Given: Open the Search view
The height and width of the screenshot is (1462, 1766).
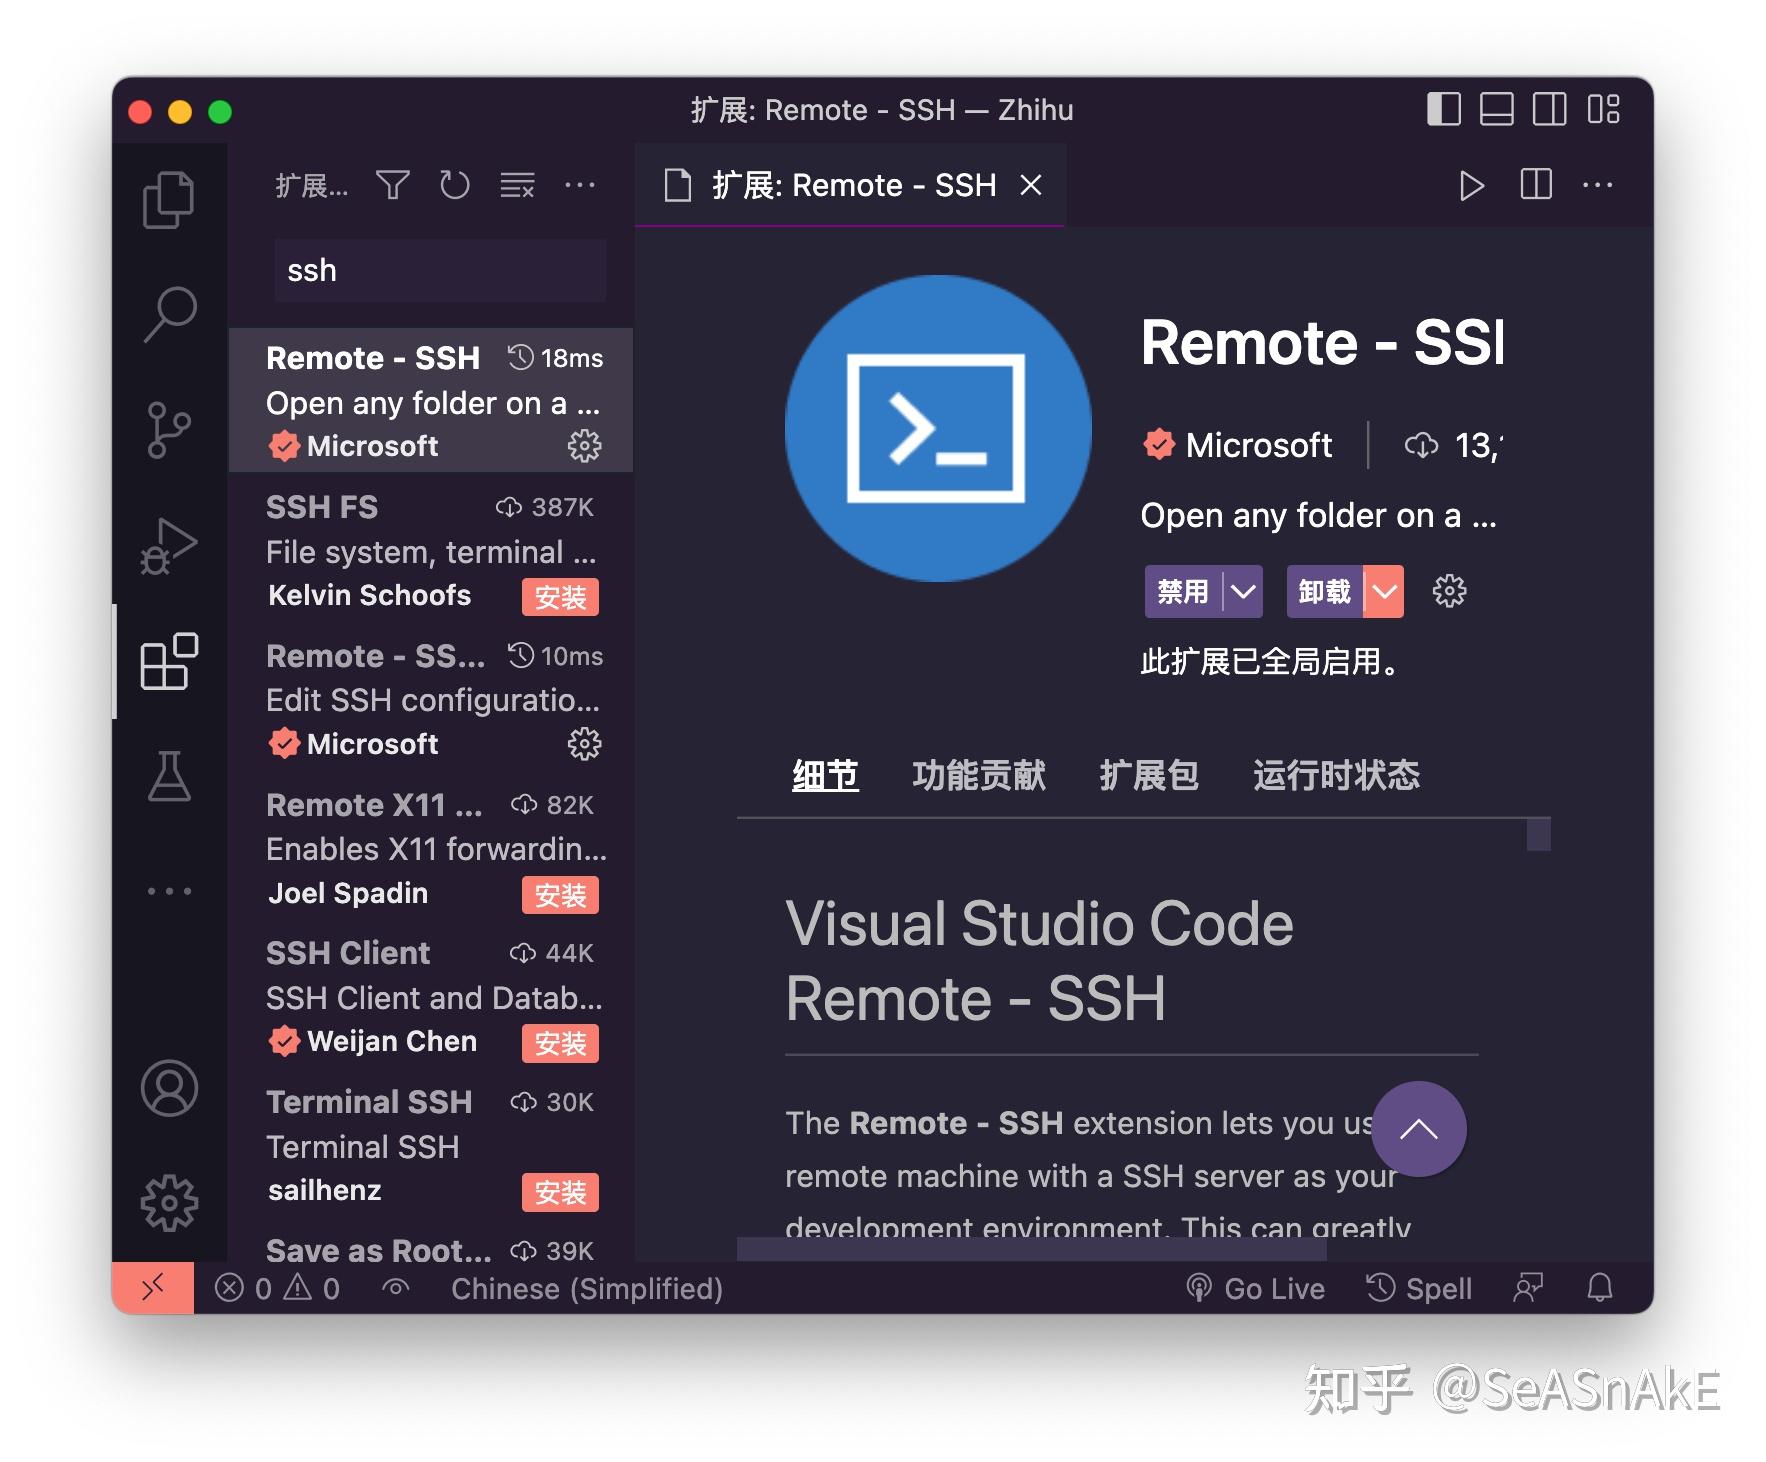Looking at the screenshot, I should tap(168, 315).
